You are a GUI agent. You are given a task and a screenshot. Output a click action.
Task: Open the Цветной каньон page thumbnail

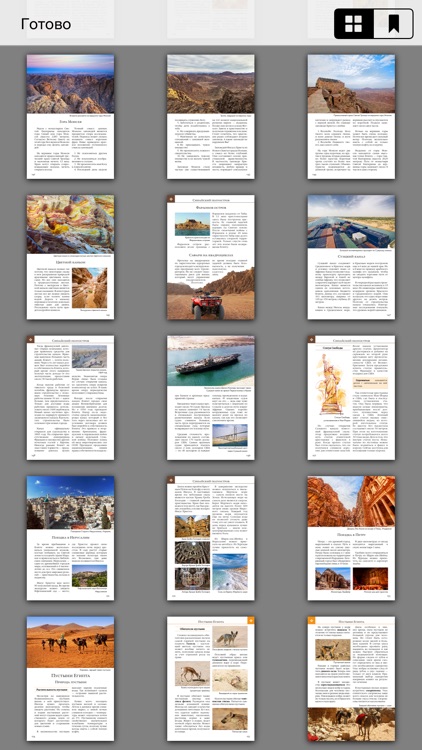click(x=70, y=257)
